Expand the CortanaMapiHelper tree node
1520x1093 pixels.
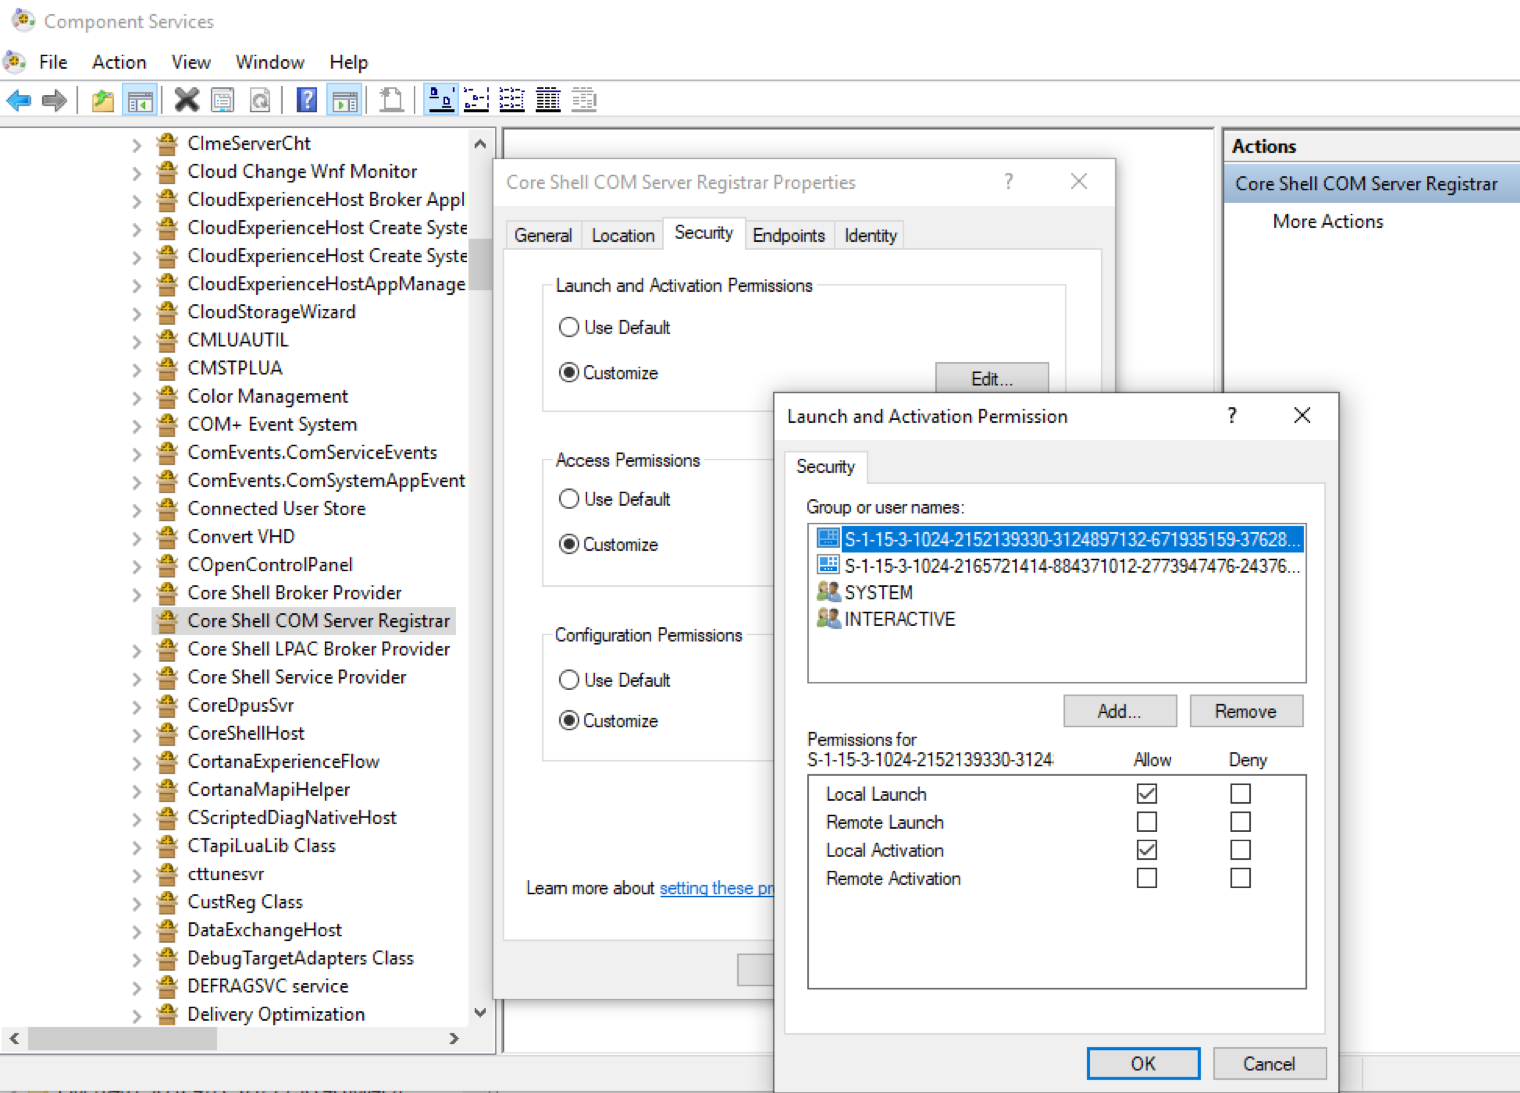click(136, 790)
